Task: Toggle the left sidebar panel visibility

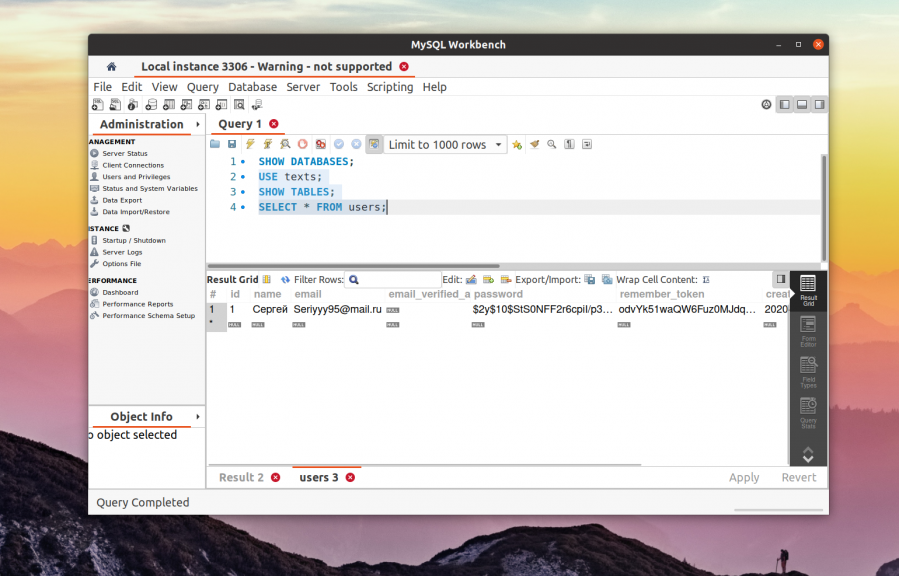Action: point(784,104)
